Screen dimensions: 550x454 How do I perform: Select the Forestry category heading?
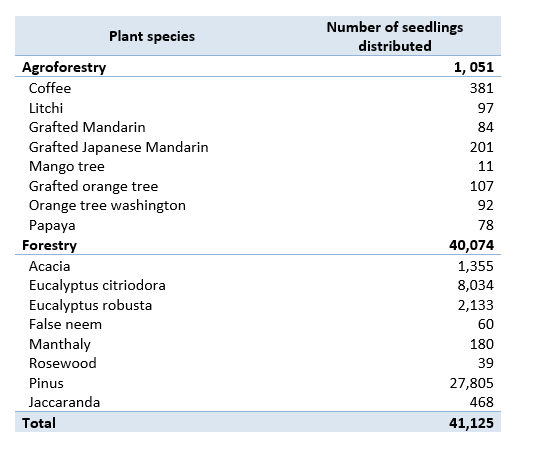[x=49, y=245]
